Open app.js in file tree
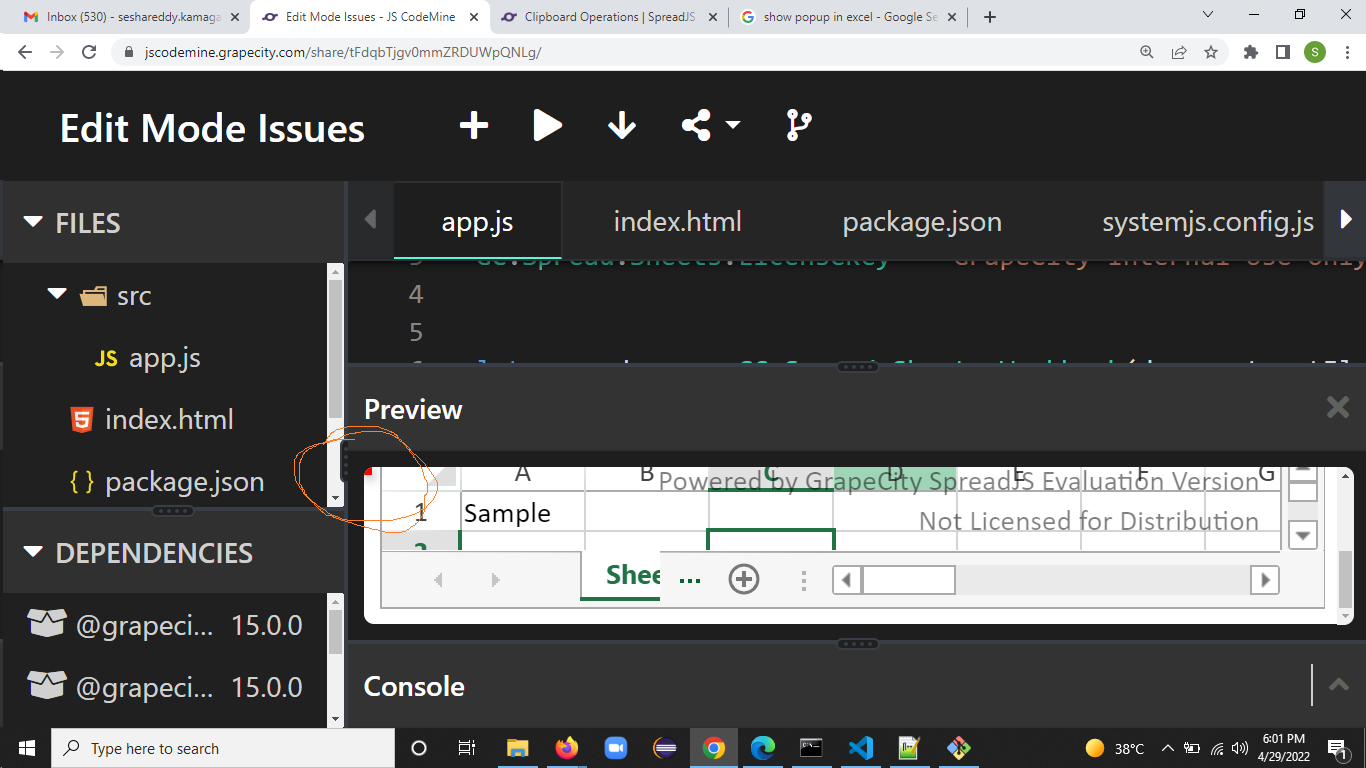The image size is (1366, 768). (x=164, y=358)
